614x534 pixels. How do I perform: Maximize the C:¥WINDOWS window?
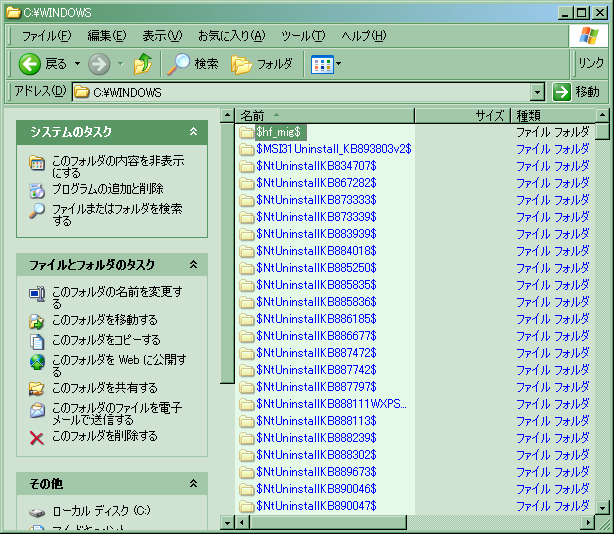point(582,13)
